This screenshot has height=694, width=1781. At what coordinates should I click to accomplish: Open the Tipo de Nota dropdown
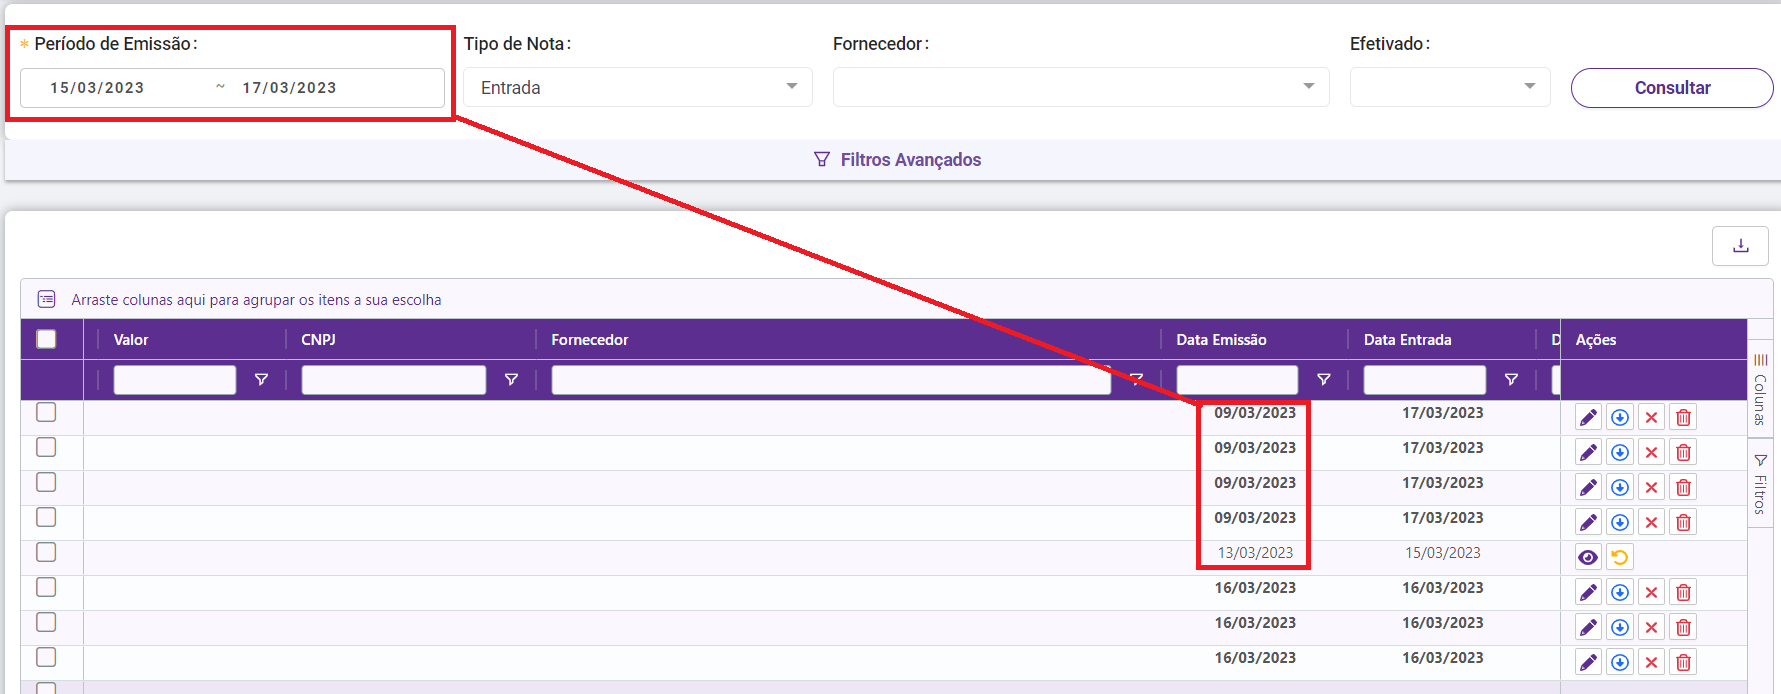(x=637, y=87)
